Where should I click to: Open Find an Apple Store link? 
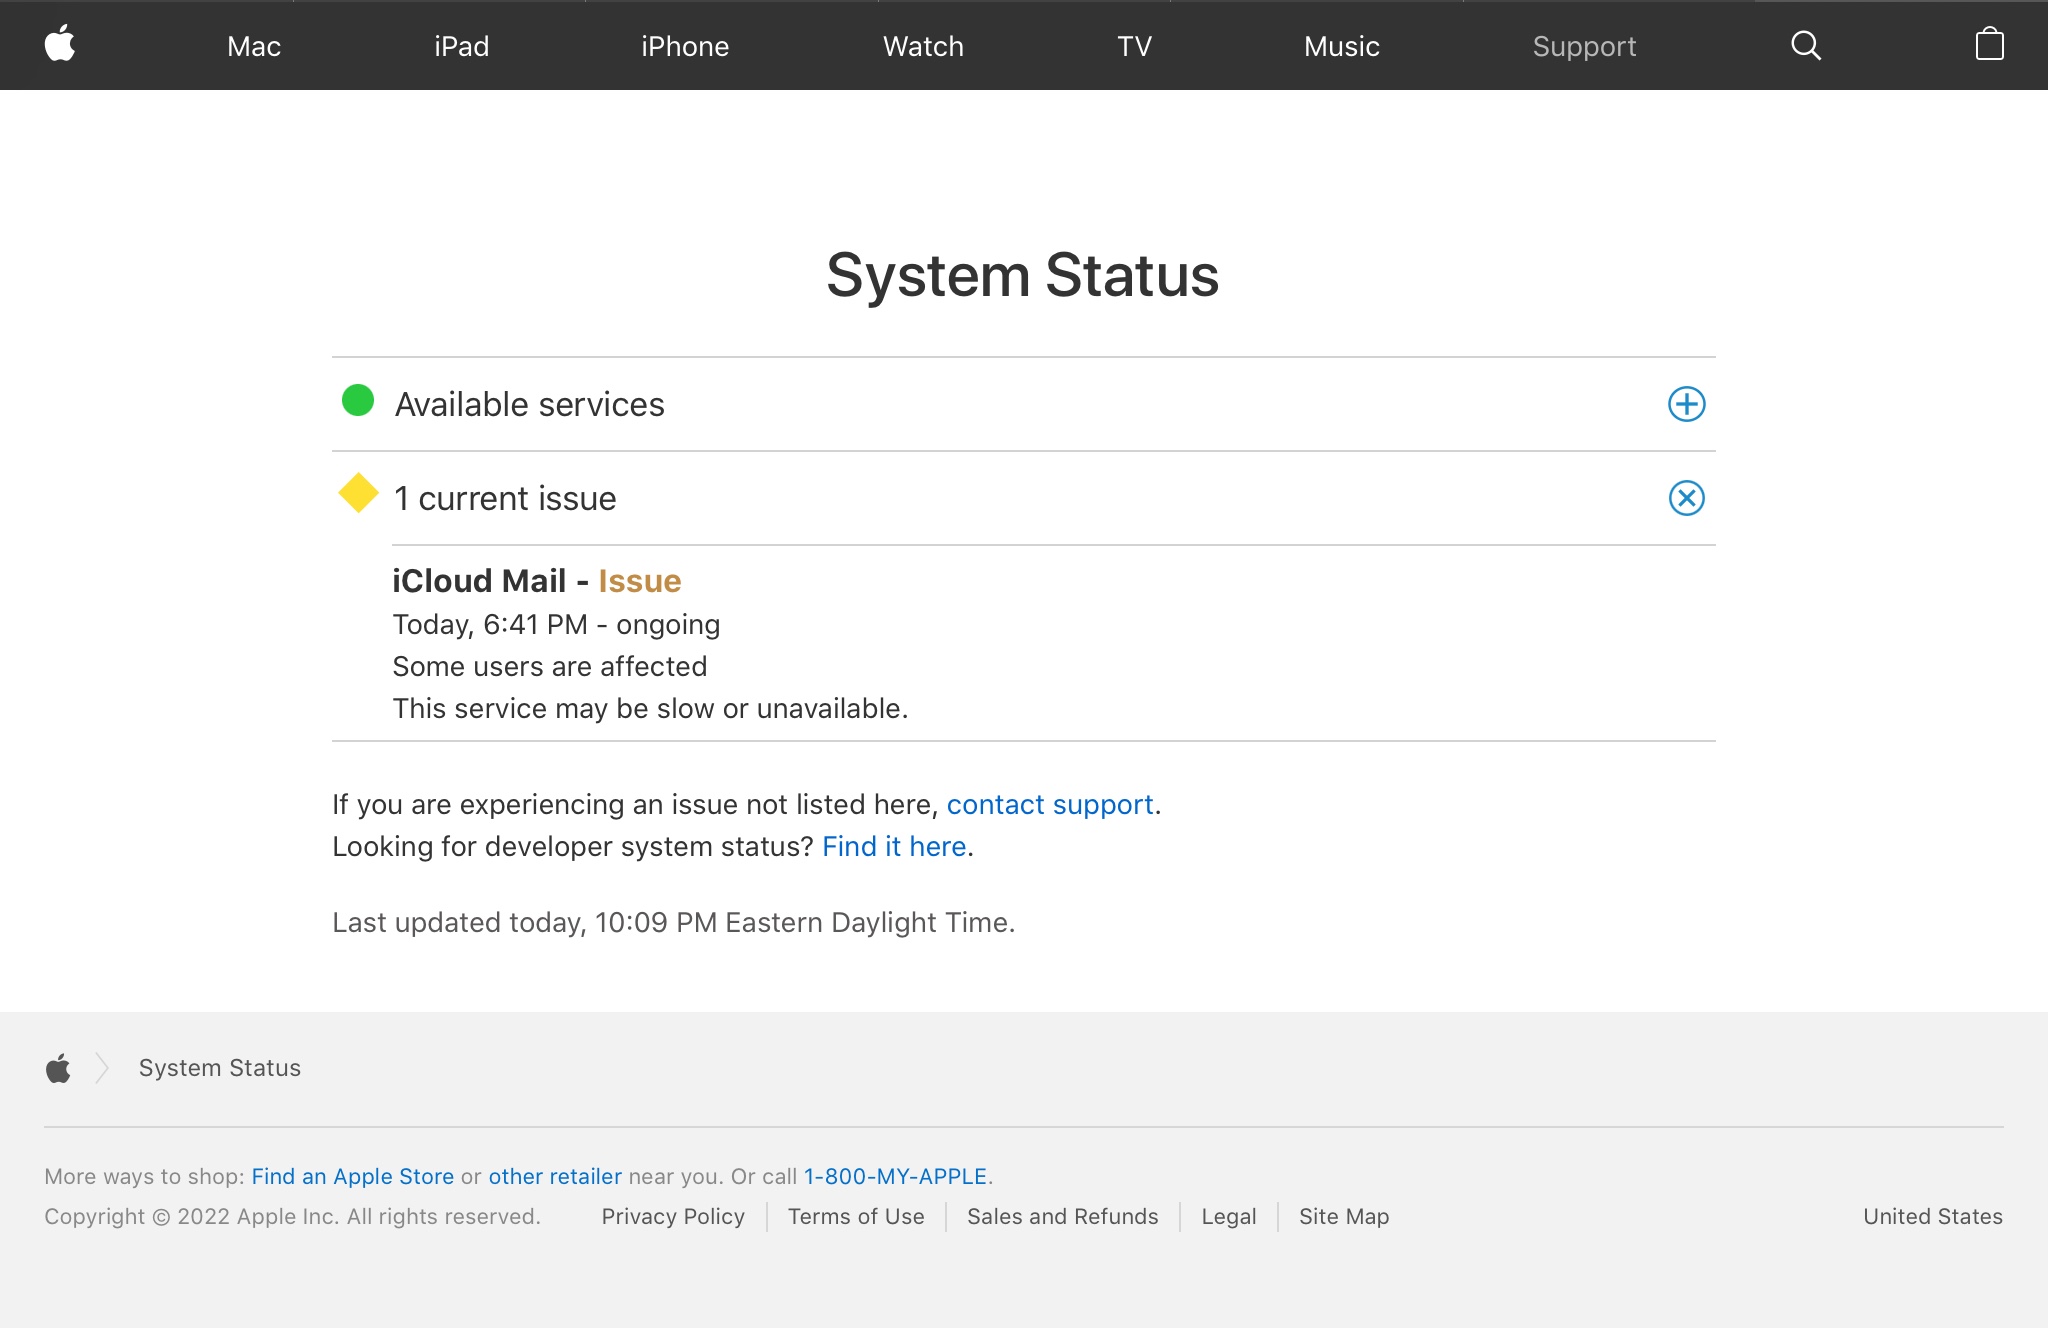click(x=352, y=1176)
